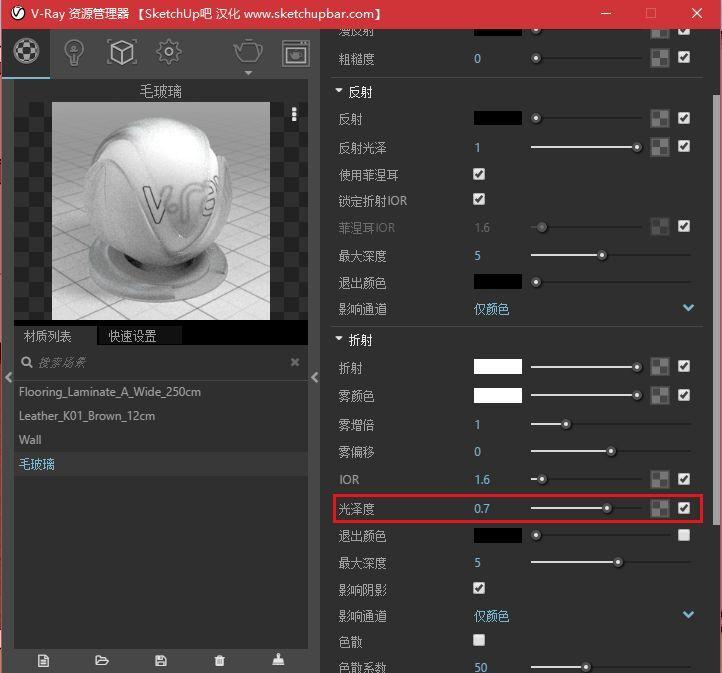This screenshot has width=722, height=673.
Task: Select the 毛玻璃 material in list
Action: click(x=161, y=464)
